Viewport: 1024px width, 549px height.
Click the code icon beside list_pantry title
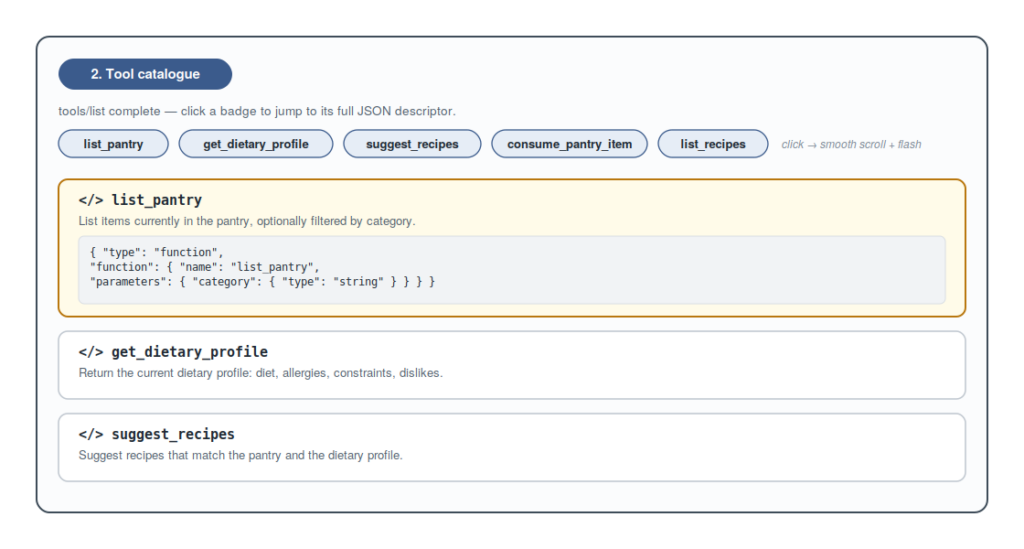[x=91, y=200]
